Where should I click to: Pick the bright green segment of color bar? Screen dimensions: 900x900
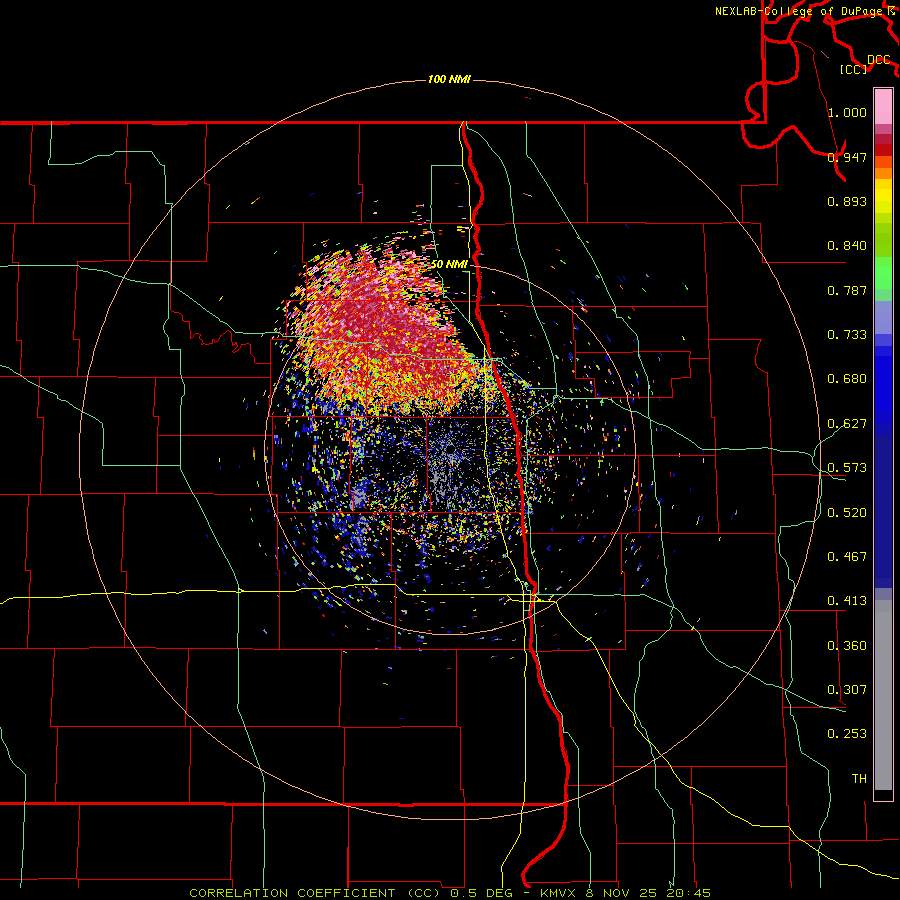(x=883, y=273)
